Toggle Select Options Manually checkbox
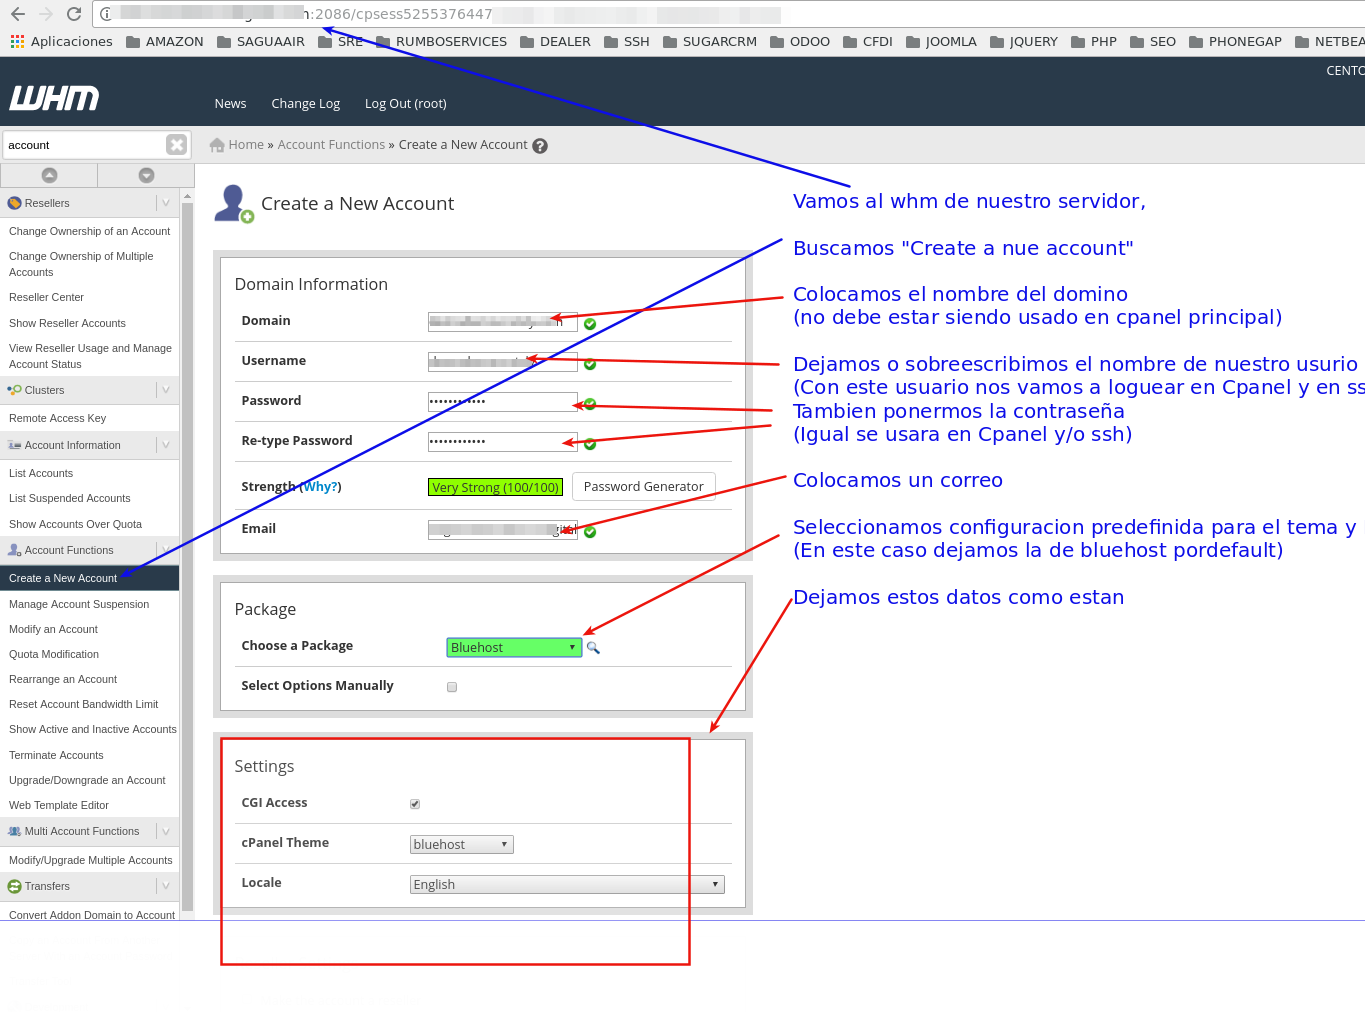 pyautogui.click(x=452, y=687)
